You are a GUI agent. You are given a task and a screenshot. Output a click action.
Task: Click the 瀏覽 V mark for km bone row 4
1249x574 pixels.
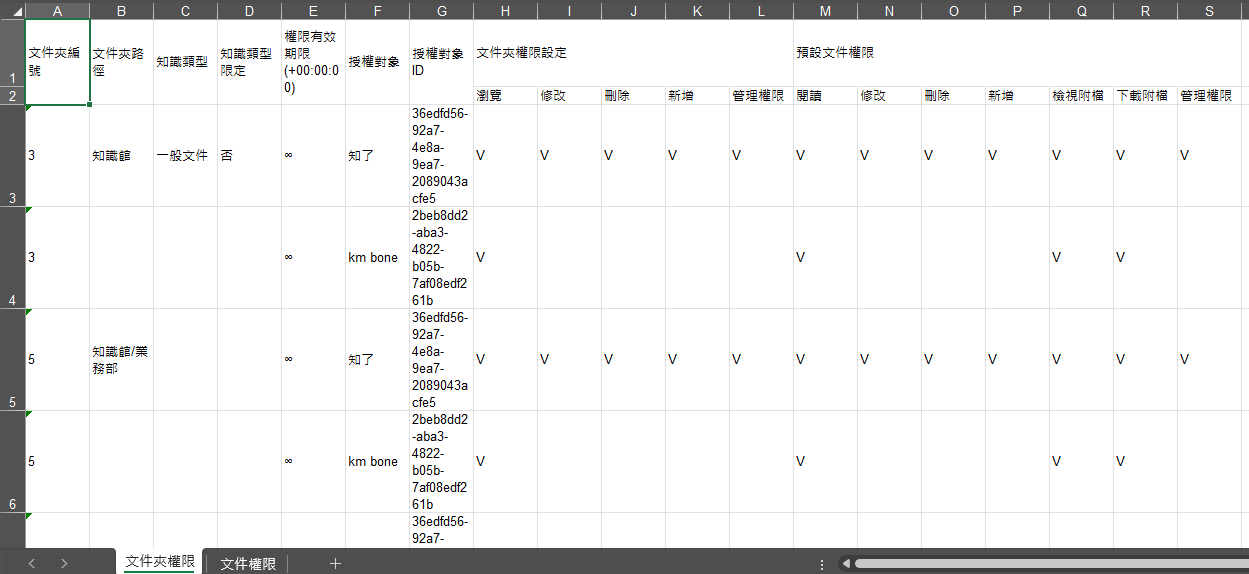point(481,258)
